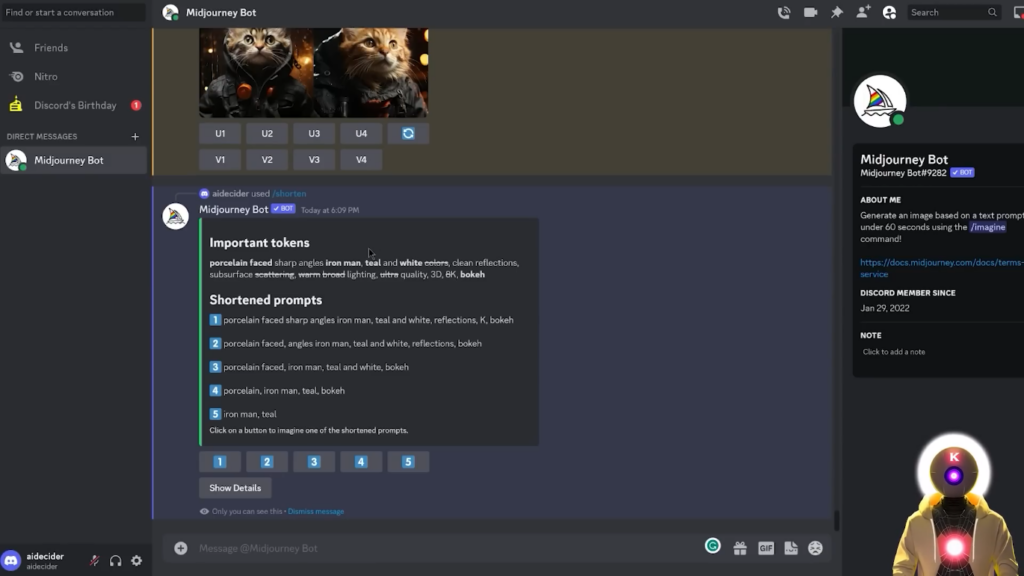Screen dimensions: 1024x576
Task: Open the GIF picker
Action: point(765,548)
